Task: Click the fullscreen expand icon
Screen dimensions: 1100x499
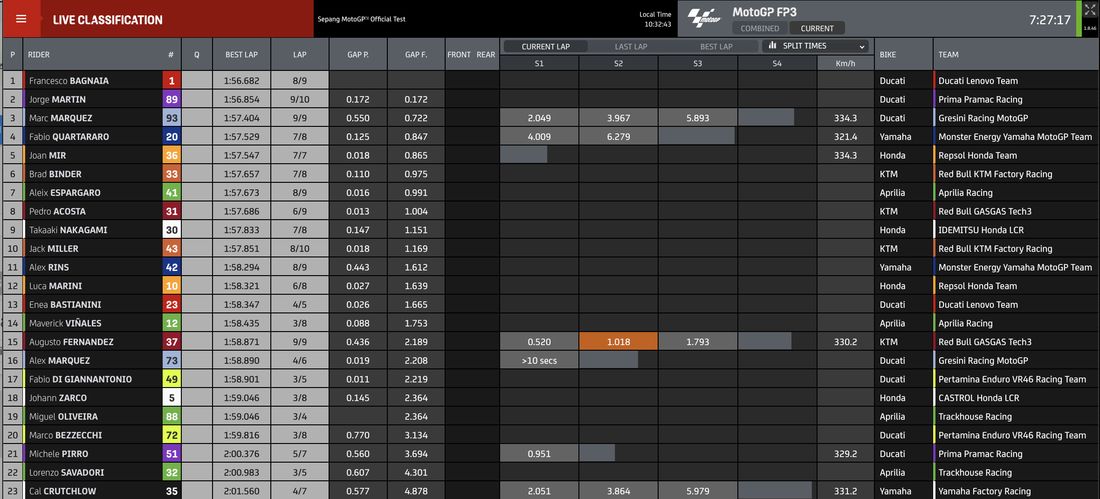Action: [x=1089, y=11]
